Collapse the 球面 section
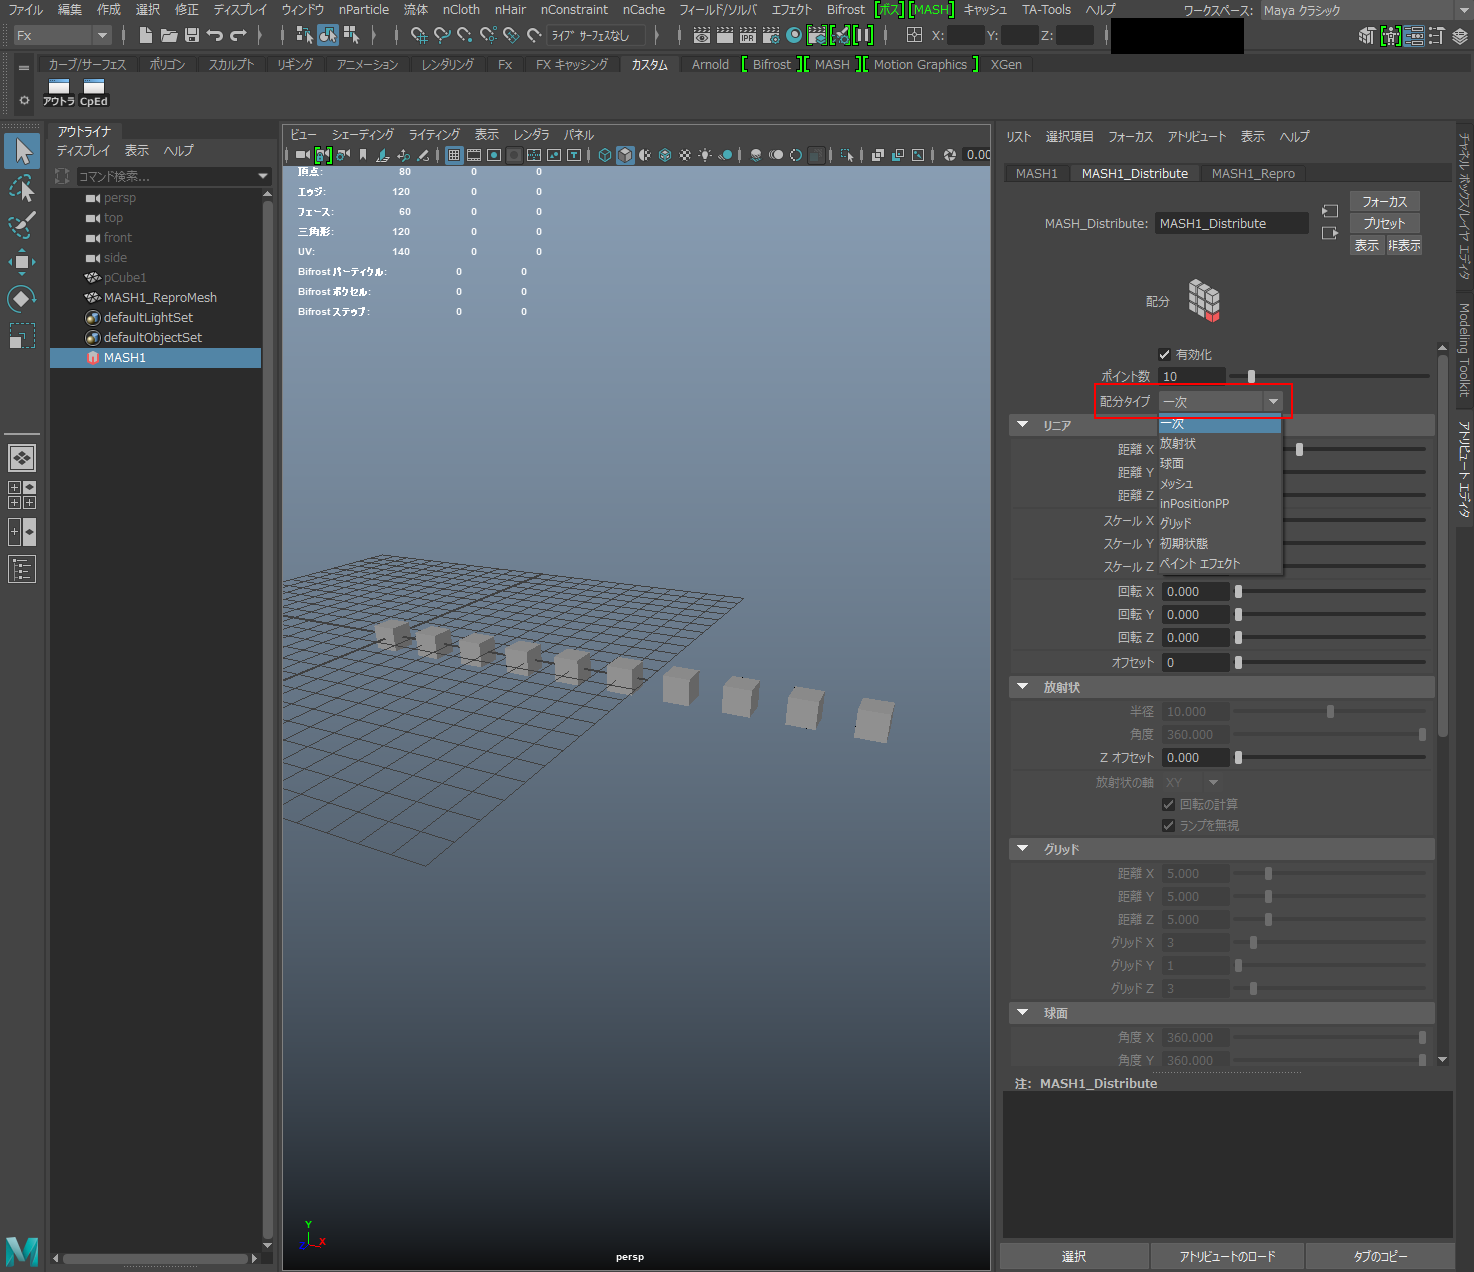The image size is (1474, 1272). coord(1022,1012)
